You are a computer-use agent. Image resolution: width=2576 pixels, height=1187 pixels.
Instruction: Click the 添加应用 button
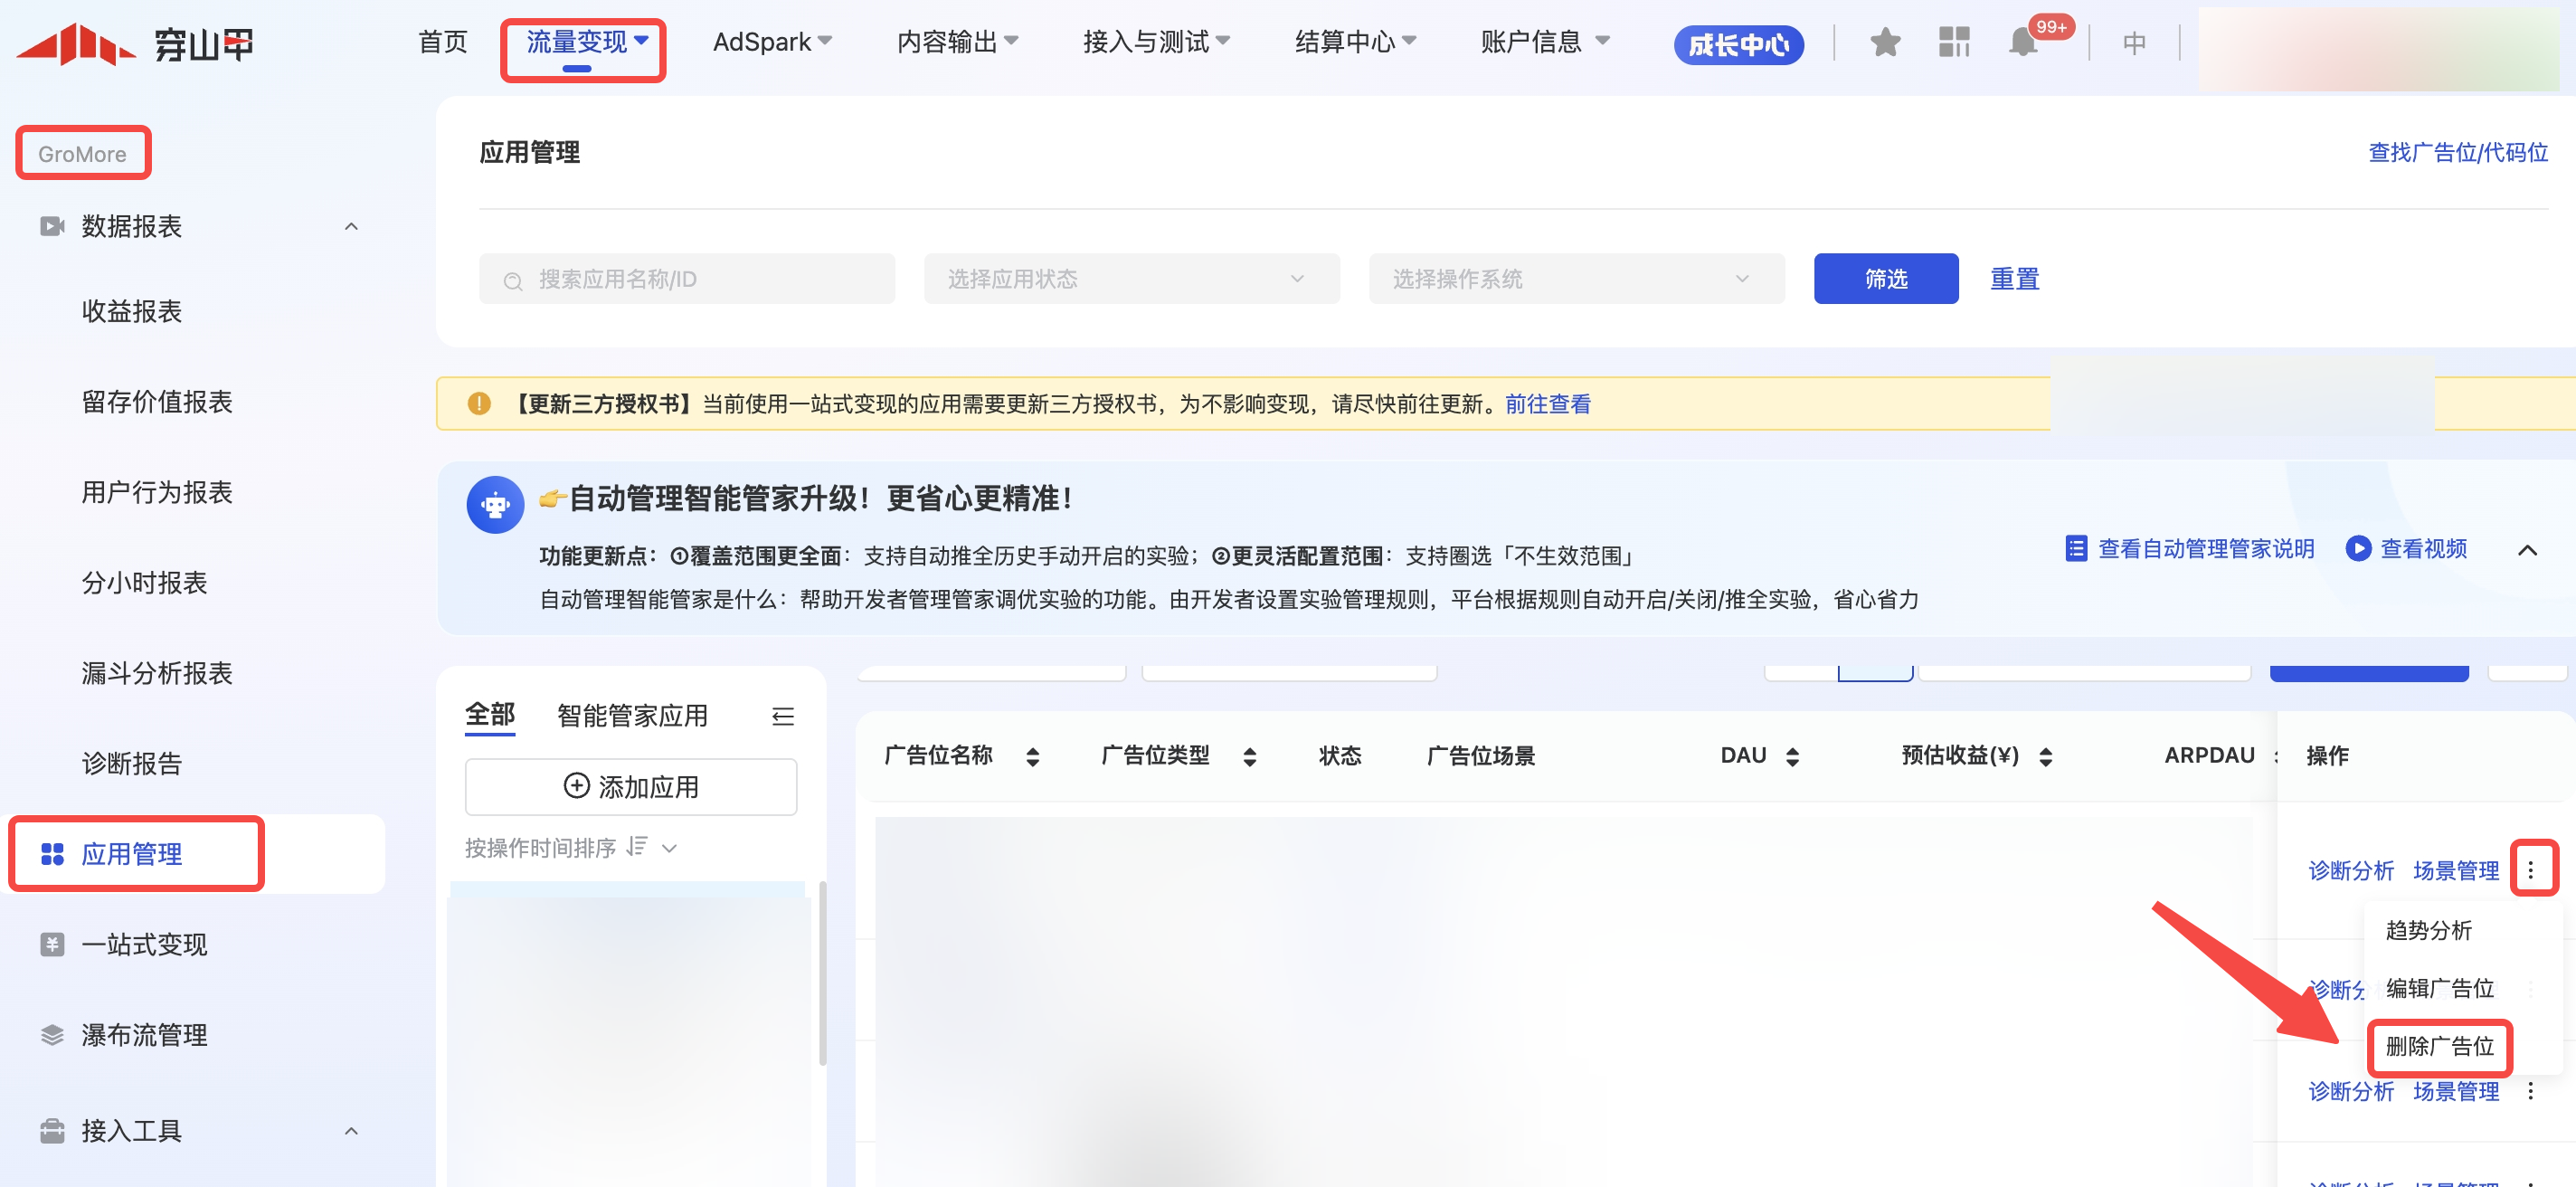click(631, 787)
